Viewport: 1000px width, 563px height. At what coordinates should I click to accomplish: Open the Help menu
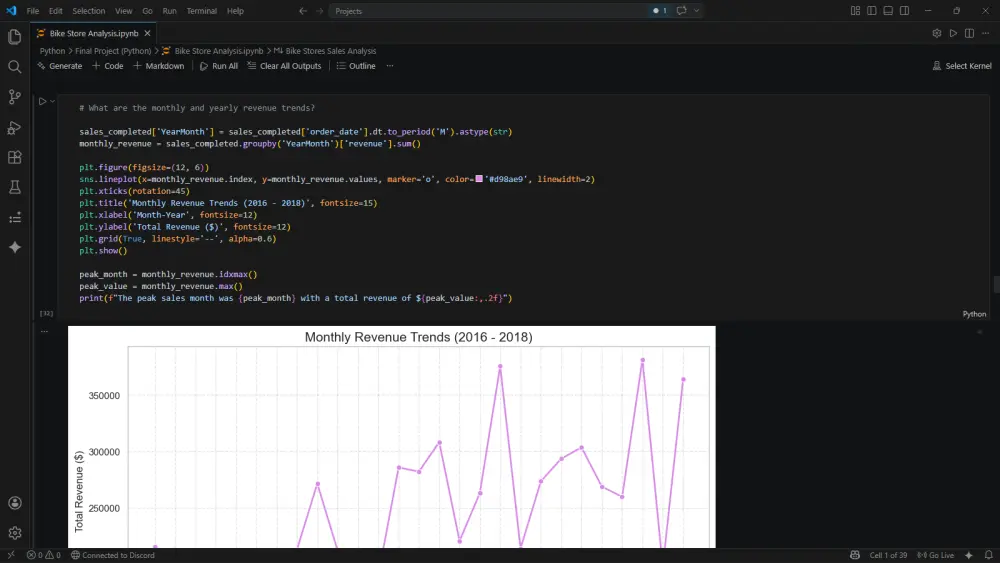pyautogui.click(x=235, y=11)
